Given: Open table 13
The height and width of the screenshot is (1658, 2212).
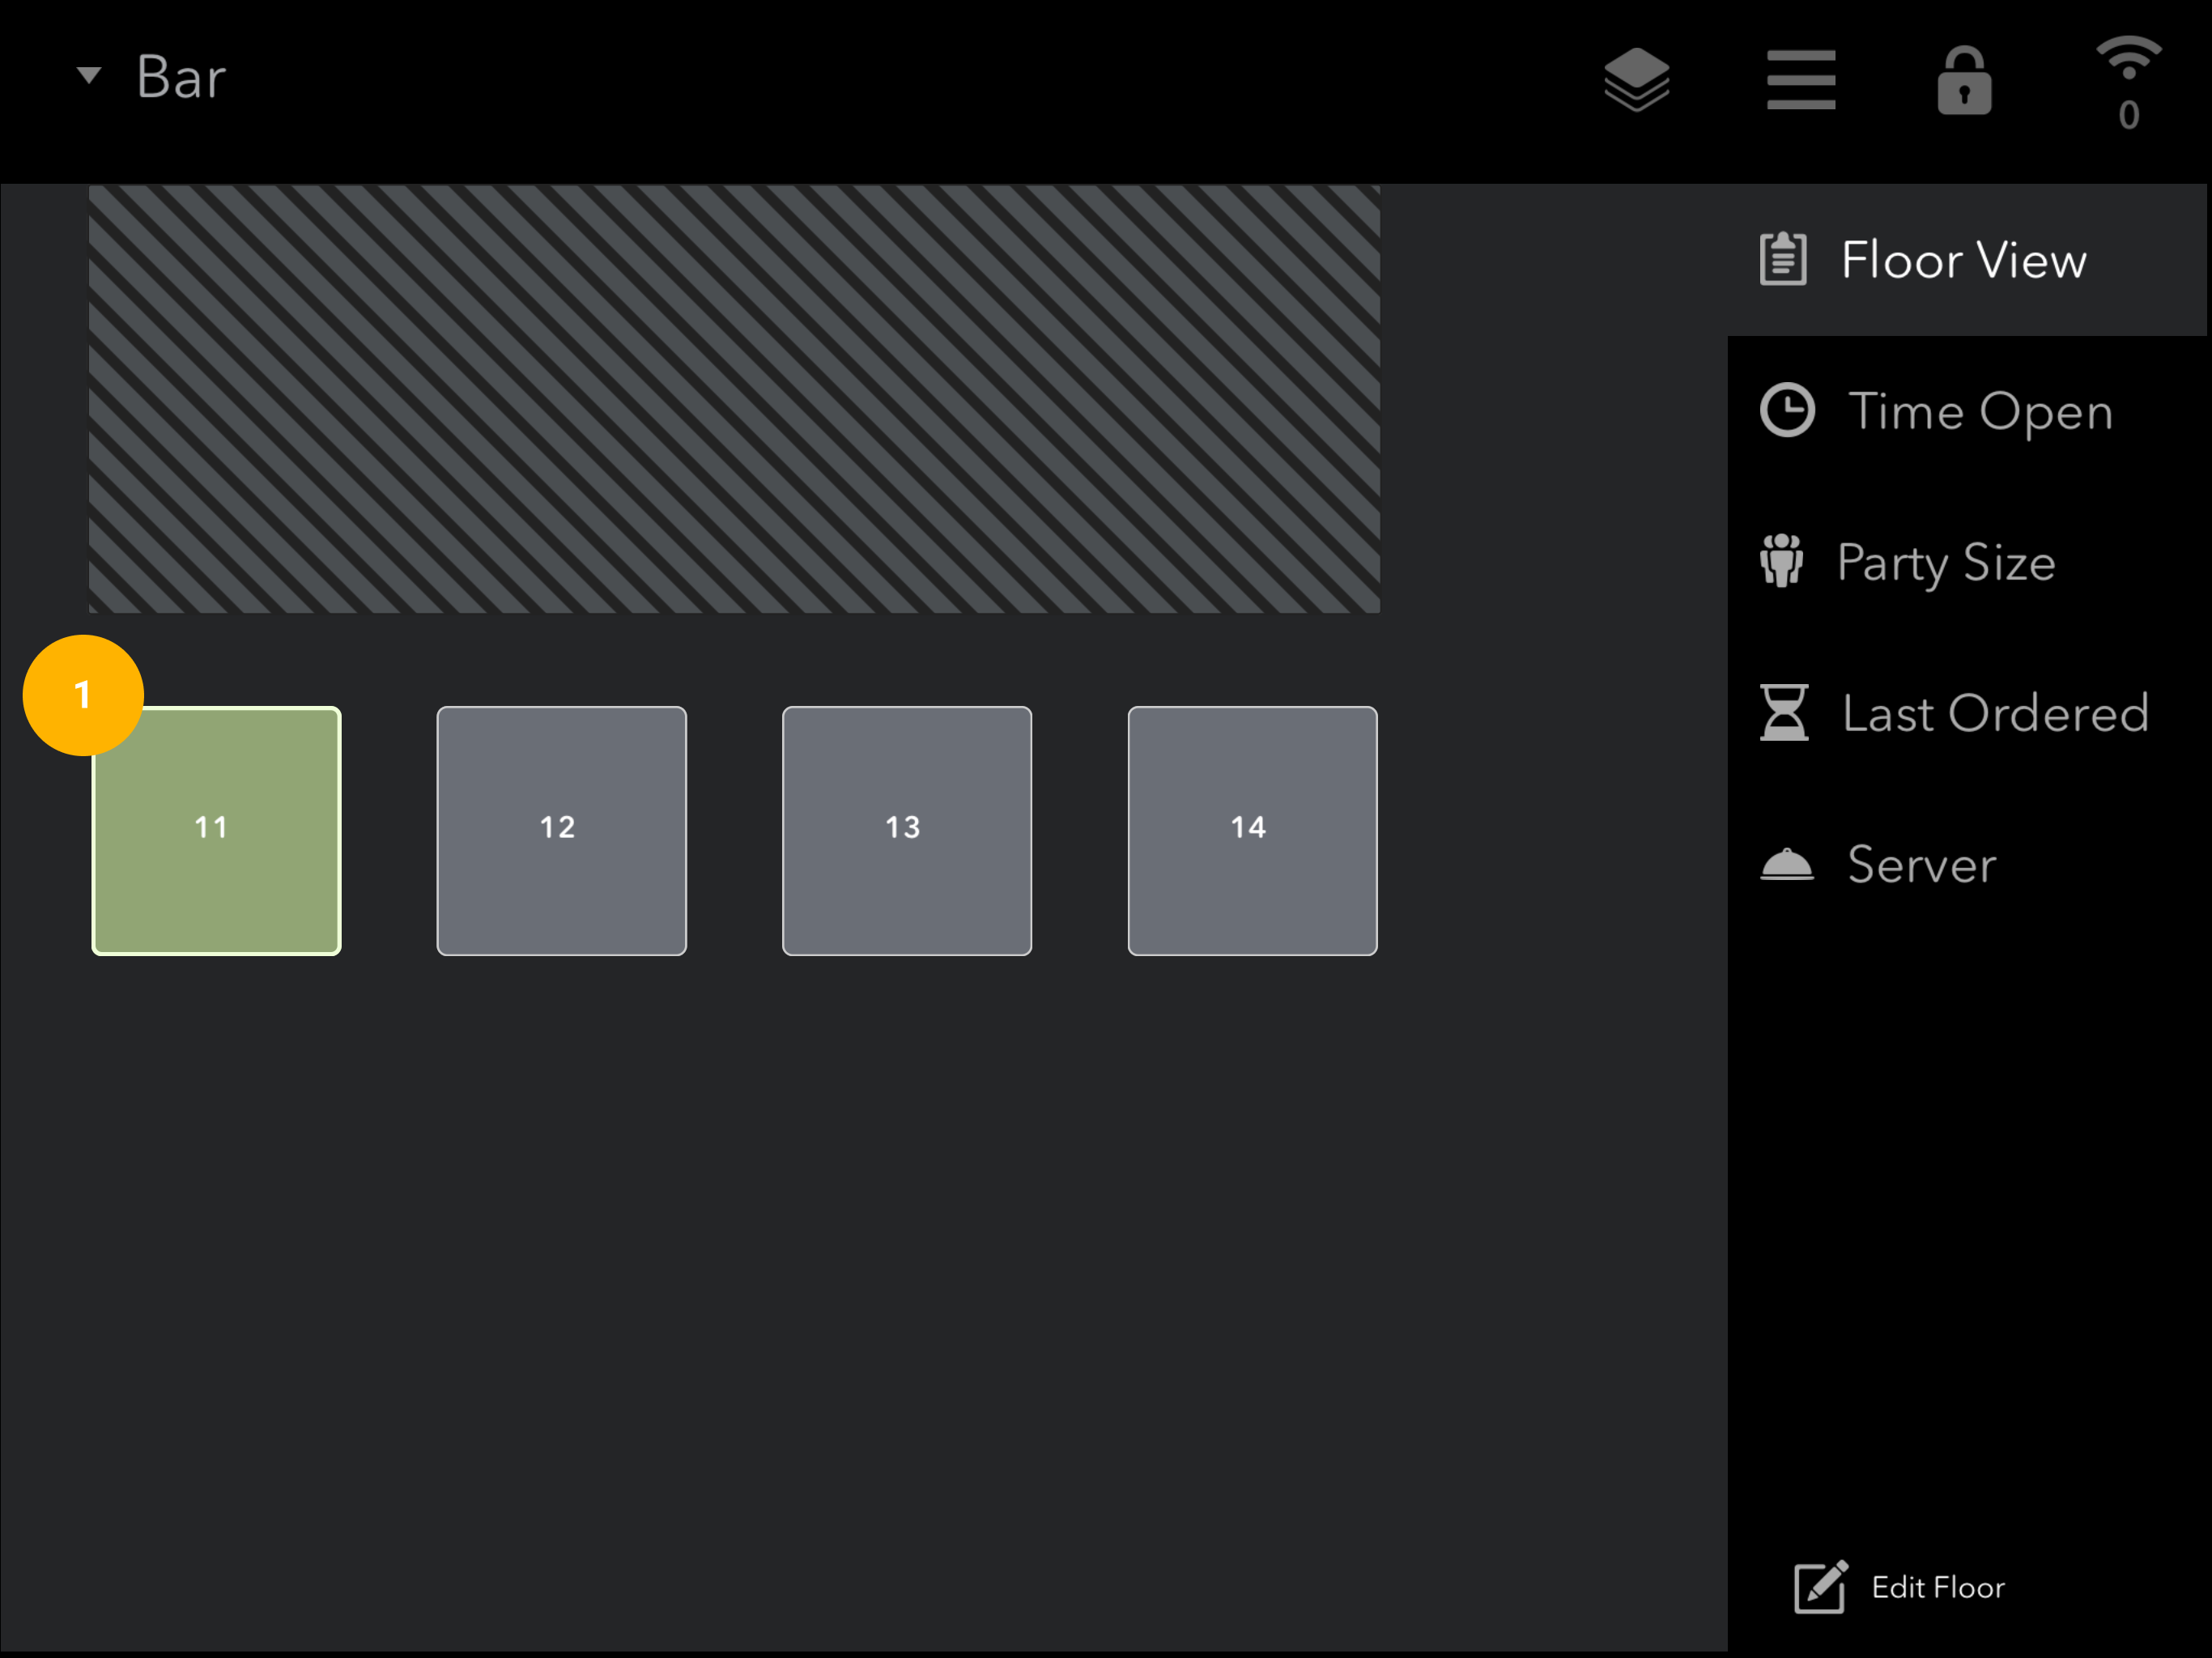Looking at the screenshot, I should click(907, 831).
